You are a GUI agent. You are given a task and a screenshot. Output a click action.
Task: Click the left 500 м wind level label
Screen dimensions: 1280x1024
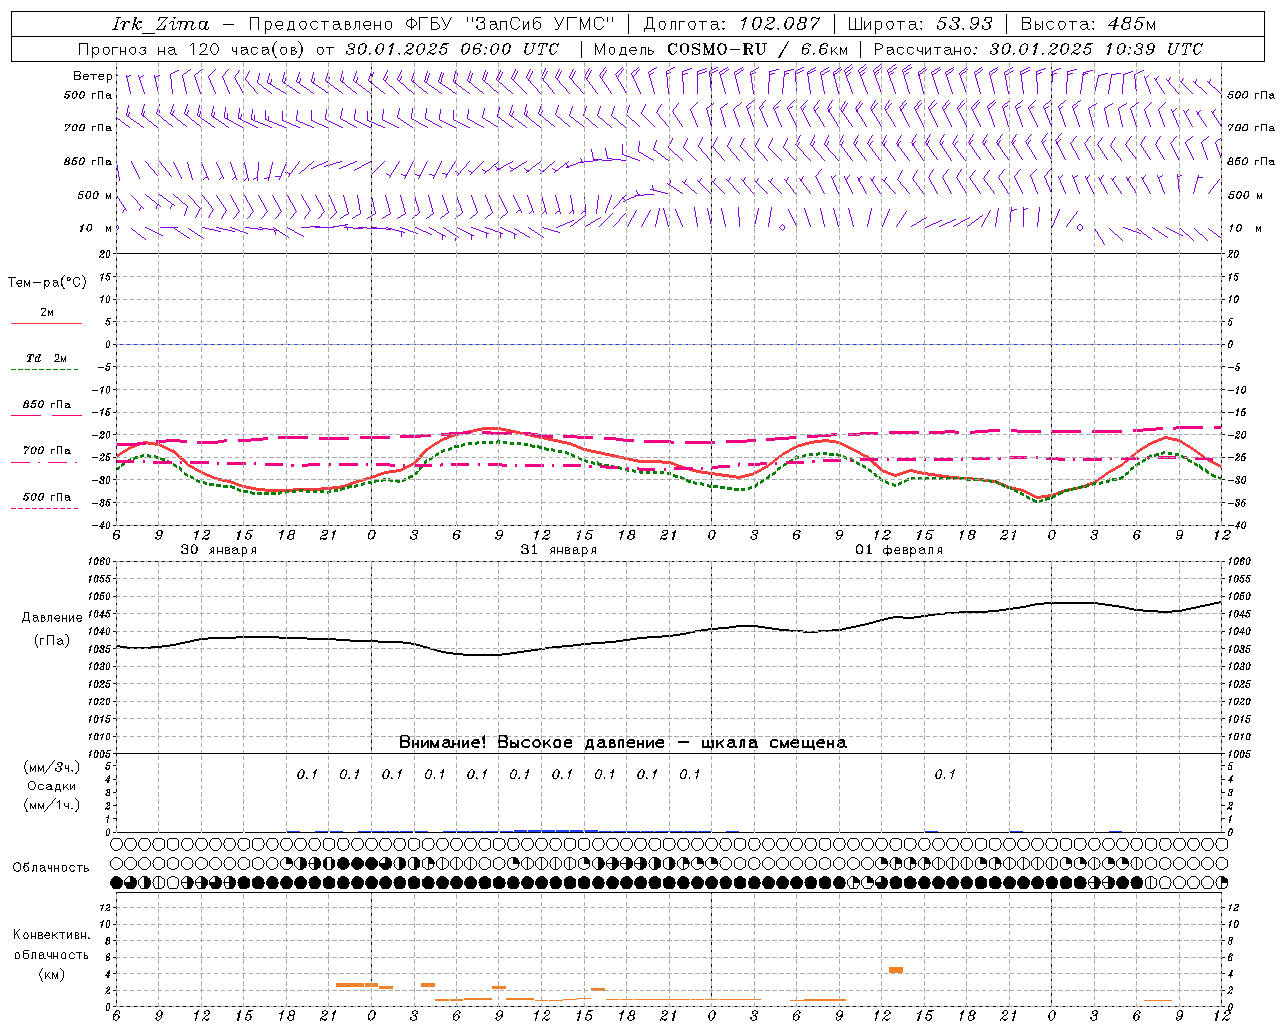point(95,195)
